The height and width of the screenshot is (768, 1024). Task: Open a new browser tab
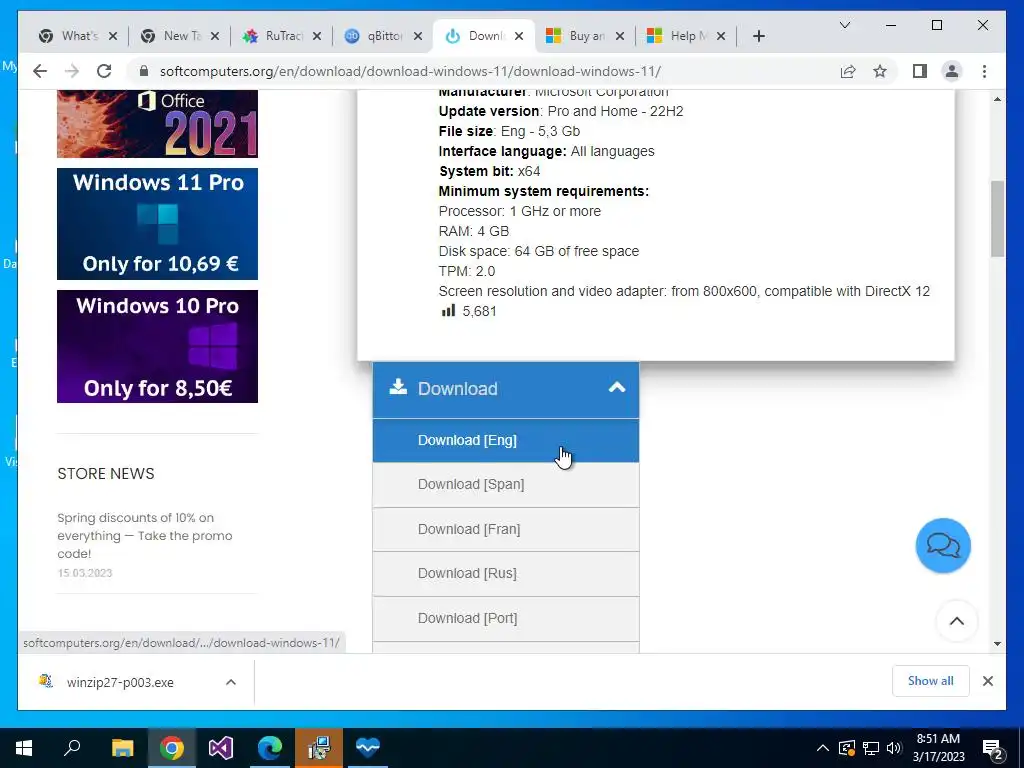[x=758, y=36]
